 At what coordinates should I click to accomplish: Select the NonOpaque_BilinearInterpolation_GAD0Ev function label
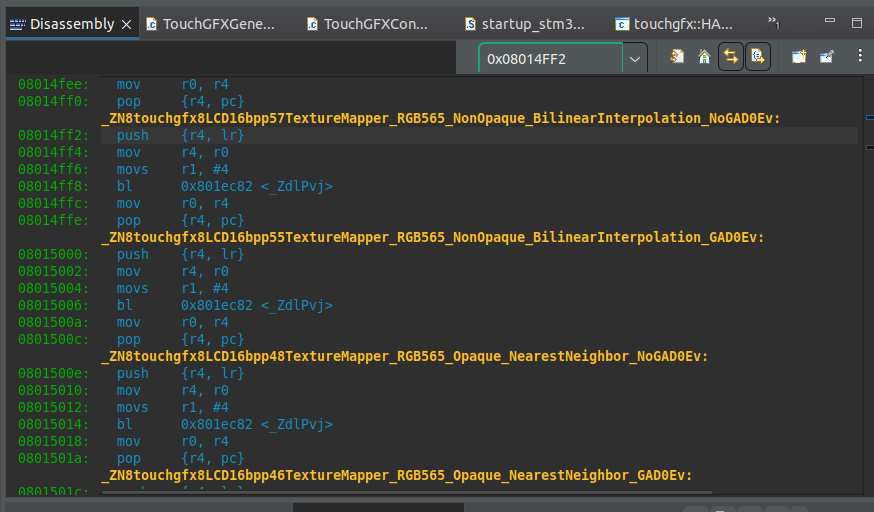point(433,237)
